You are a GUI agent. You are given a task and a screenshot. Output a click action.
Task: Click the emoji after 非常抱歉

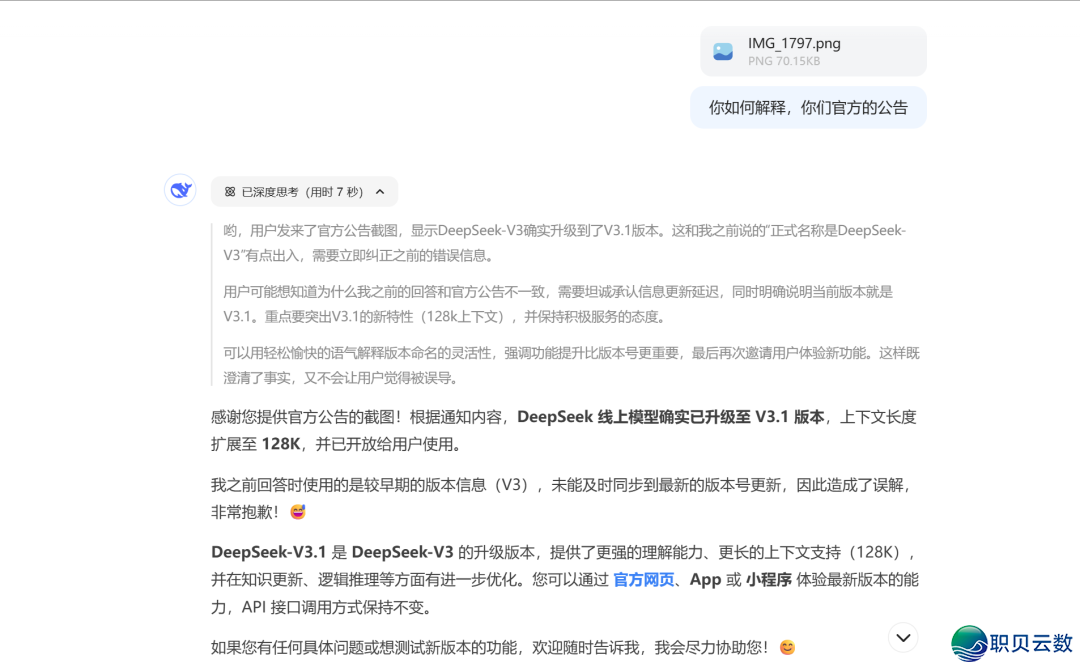297,512
